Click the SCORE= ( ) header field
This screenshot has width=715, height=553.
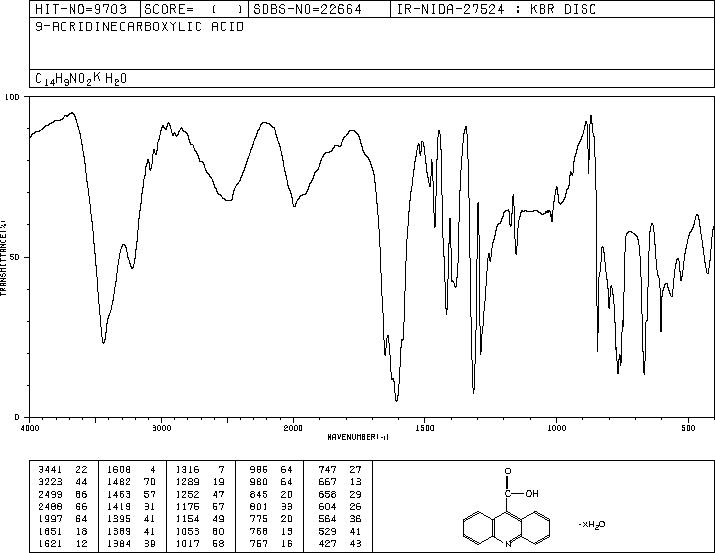(x=193, y=9)
